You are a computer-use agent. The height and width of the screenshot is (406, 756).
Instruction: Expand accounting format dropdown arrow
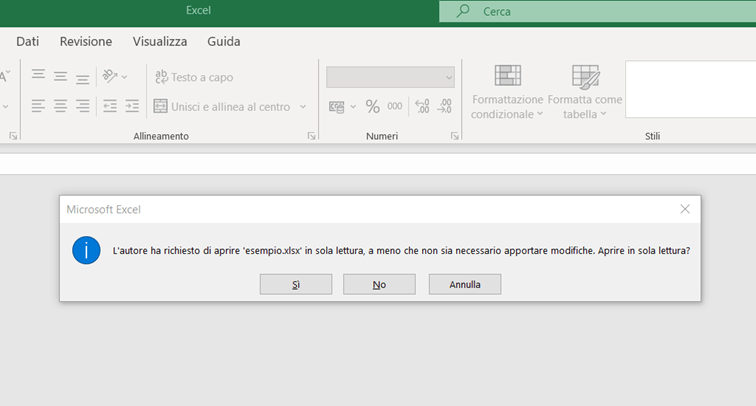point(353,107)
